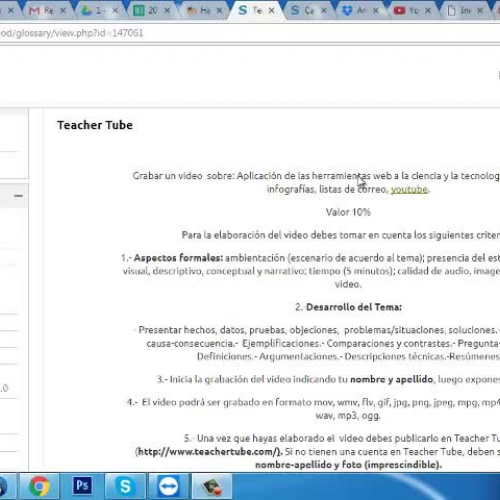Close the active Te tab
The width and height of the screenshot is (500, 500).
272,11
